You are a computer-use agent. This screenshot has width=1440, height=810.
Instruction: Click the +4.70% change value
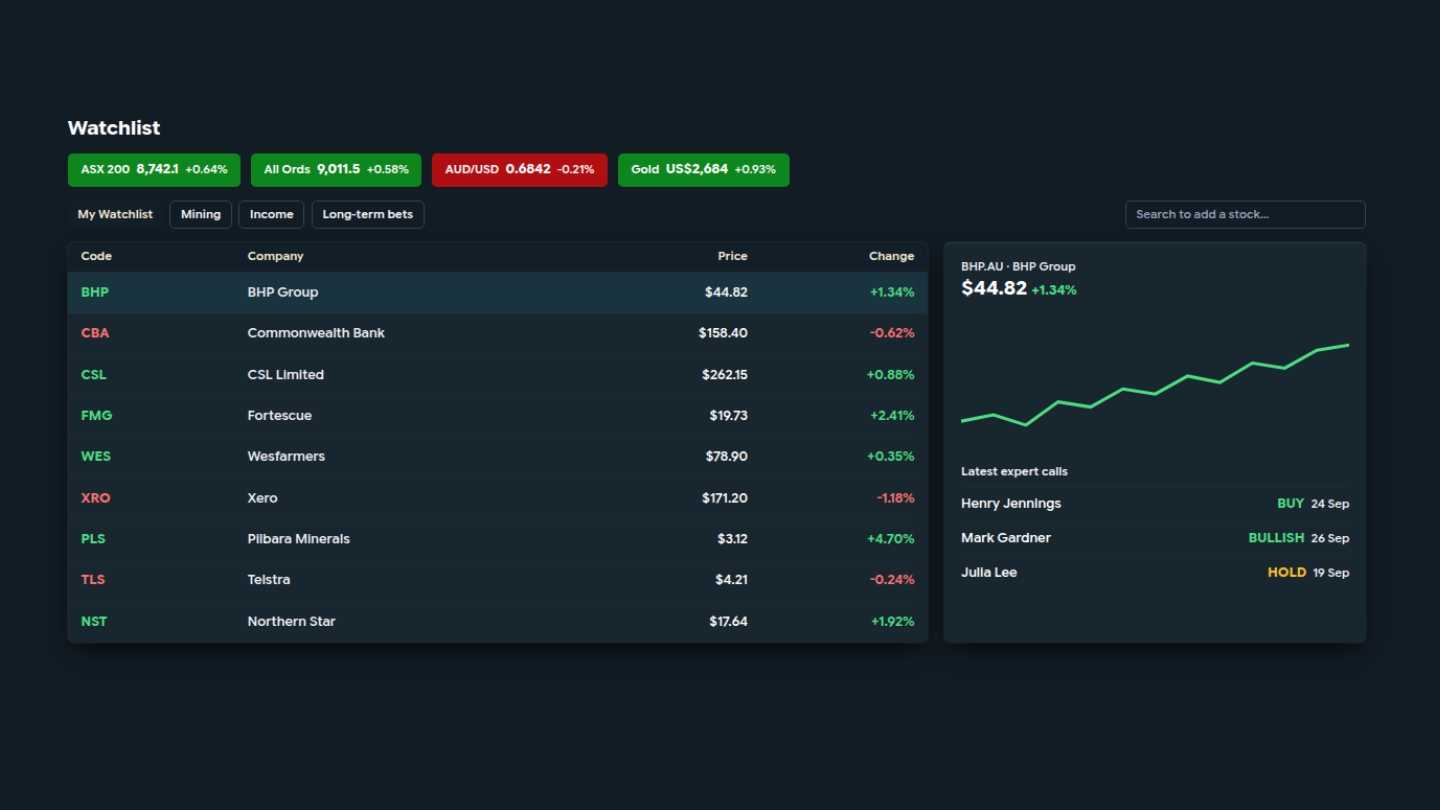[891, 539]
